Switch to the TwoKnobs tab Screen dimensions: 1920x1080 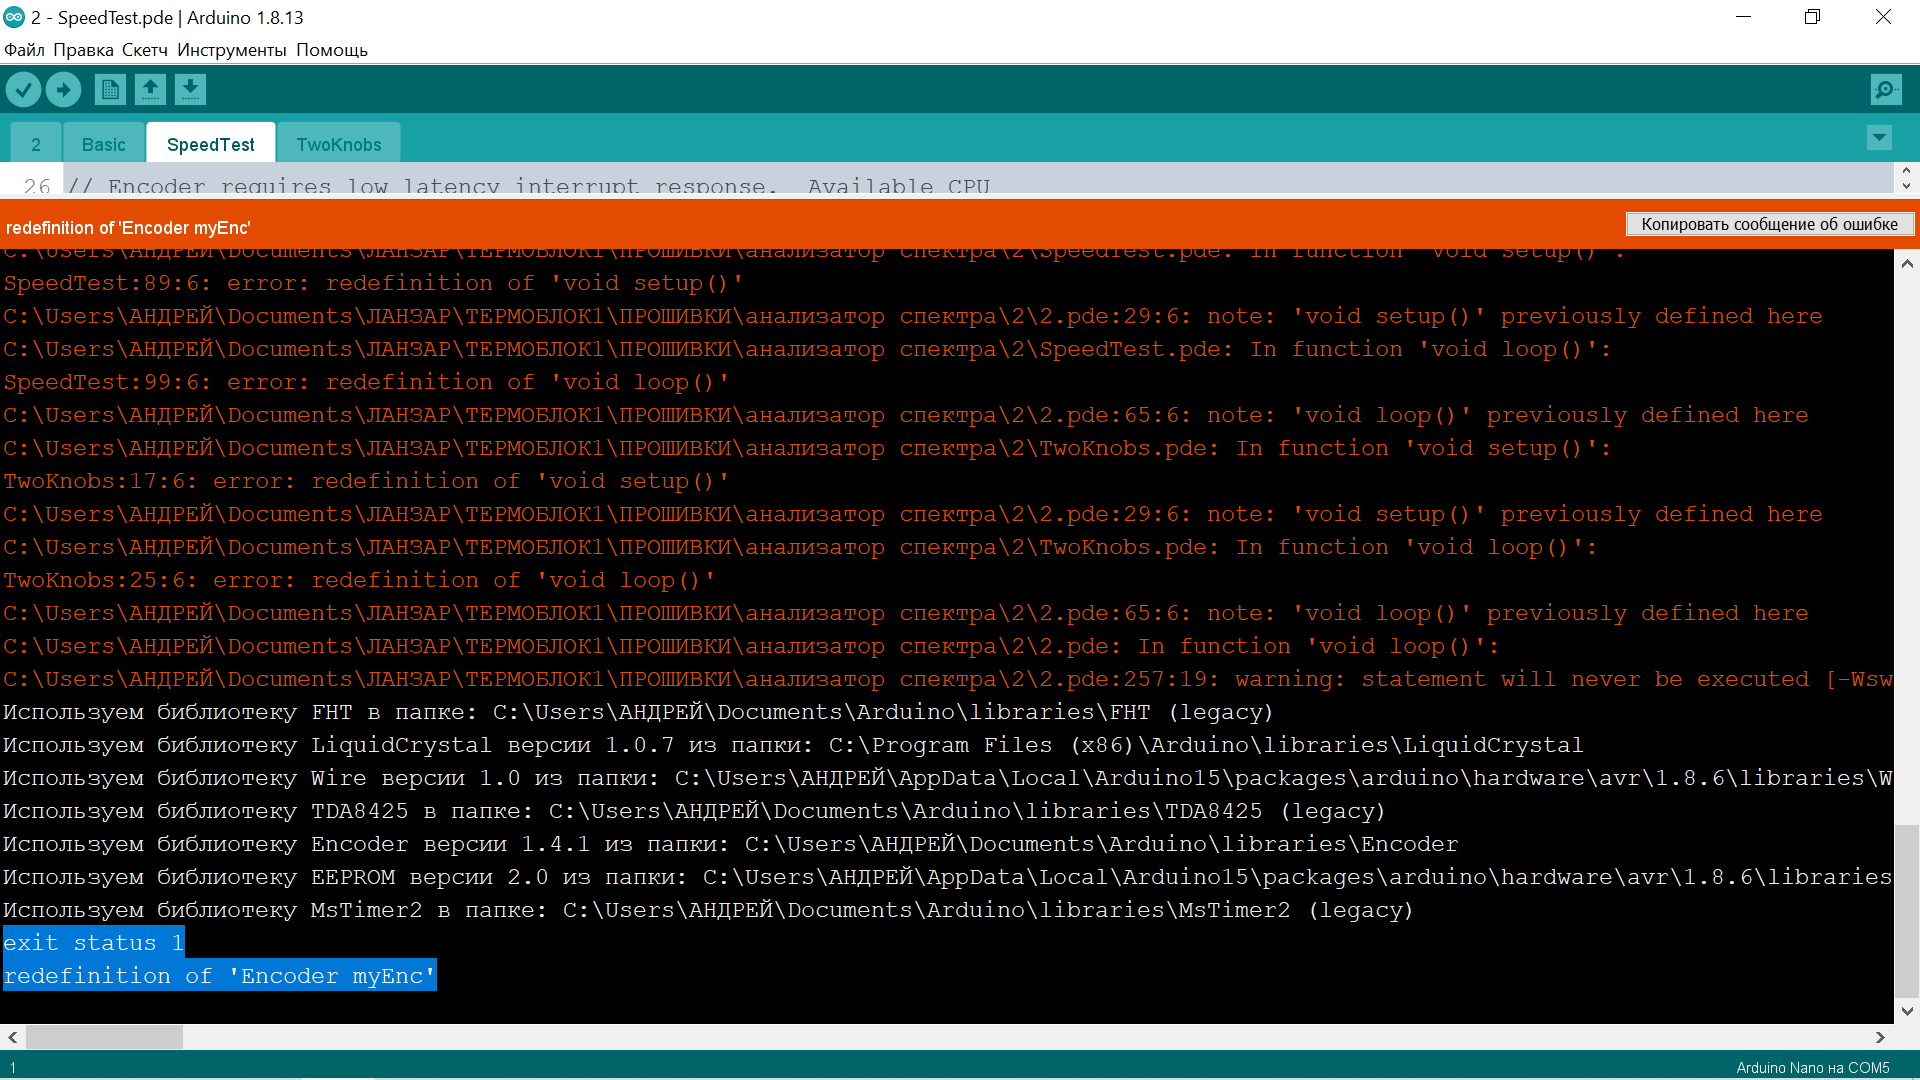pos(338,144)
